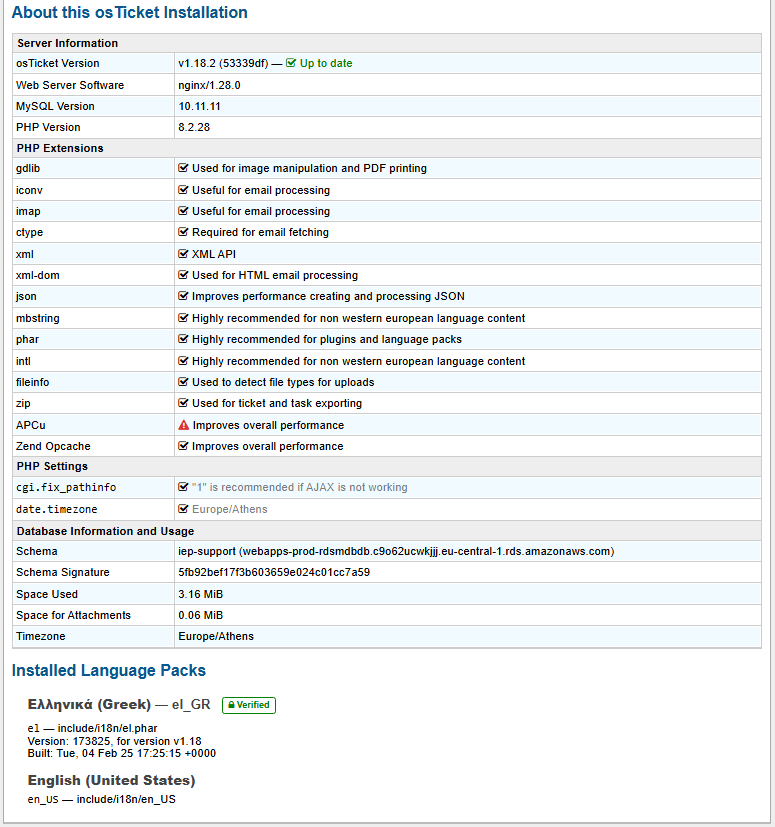Image resolution: width=775 pixels, height=827 pixels.
Task: Click the English (United States) language heading
Action: [111, 780]
